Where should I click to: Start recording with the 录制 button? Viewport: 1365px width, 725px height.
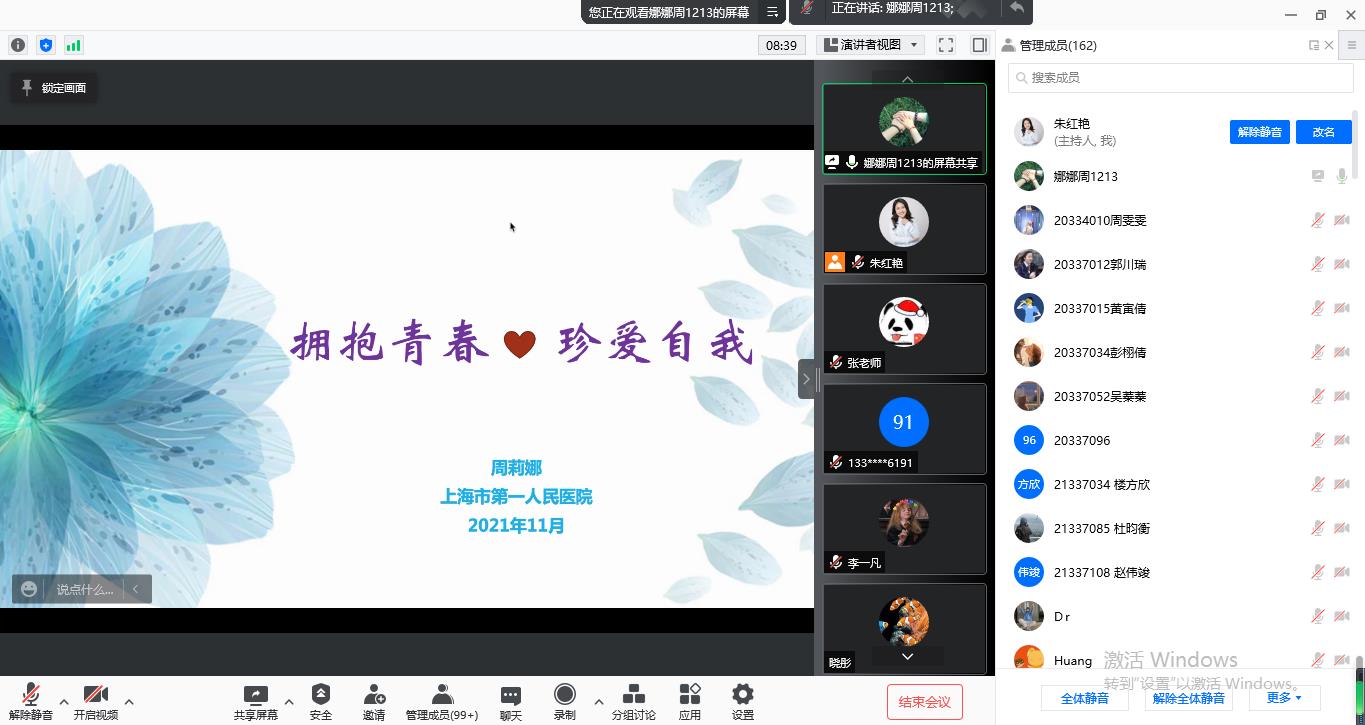point(565,701)
